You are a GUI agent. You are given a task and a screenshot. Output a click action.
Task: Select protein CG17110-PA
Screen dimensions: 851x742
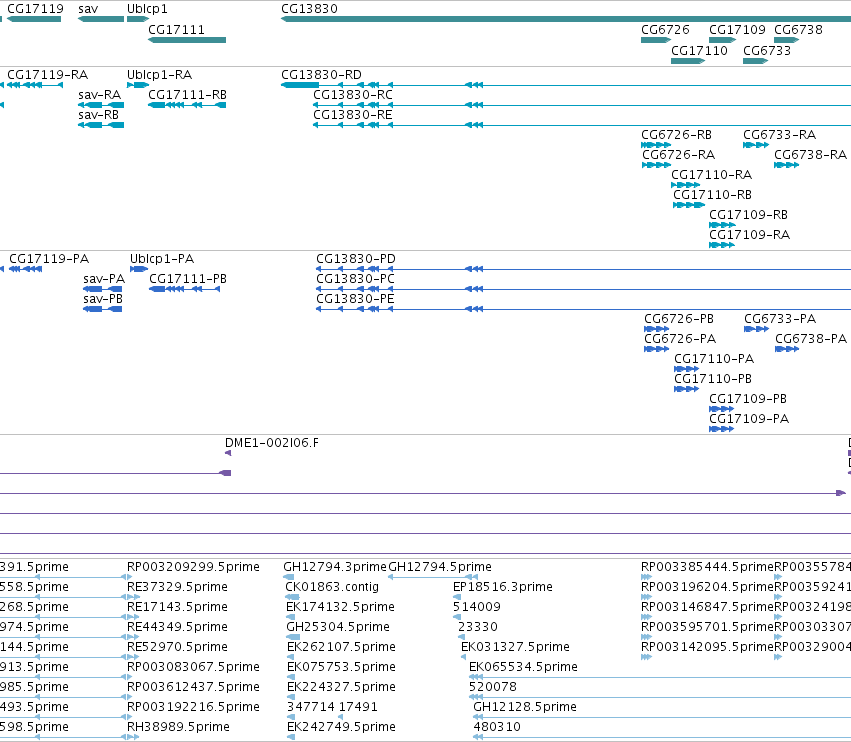point(714,359)
